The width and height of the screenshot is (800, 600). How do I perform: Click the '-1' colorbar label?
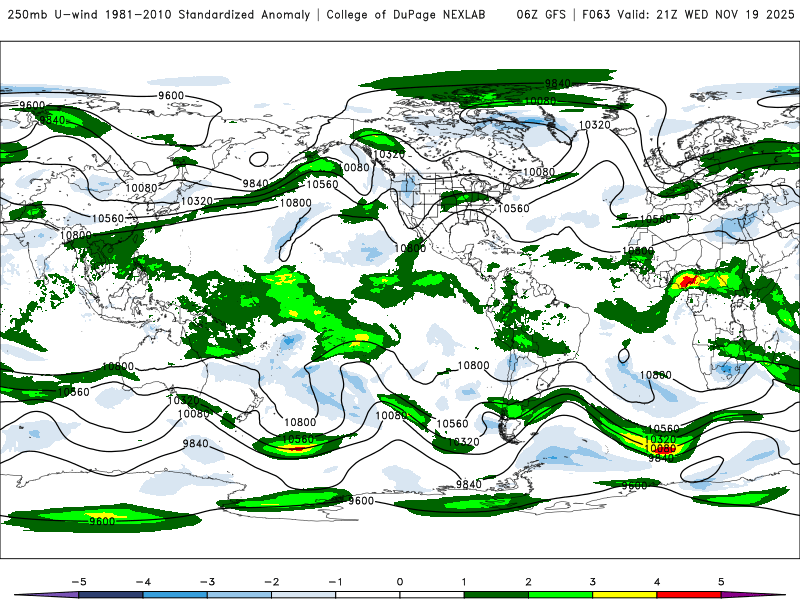pyautogui.click(x=336, y=582)
